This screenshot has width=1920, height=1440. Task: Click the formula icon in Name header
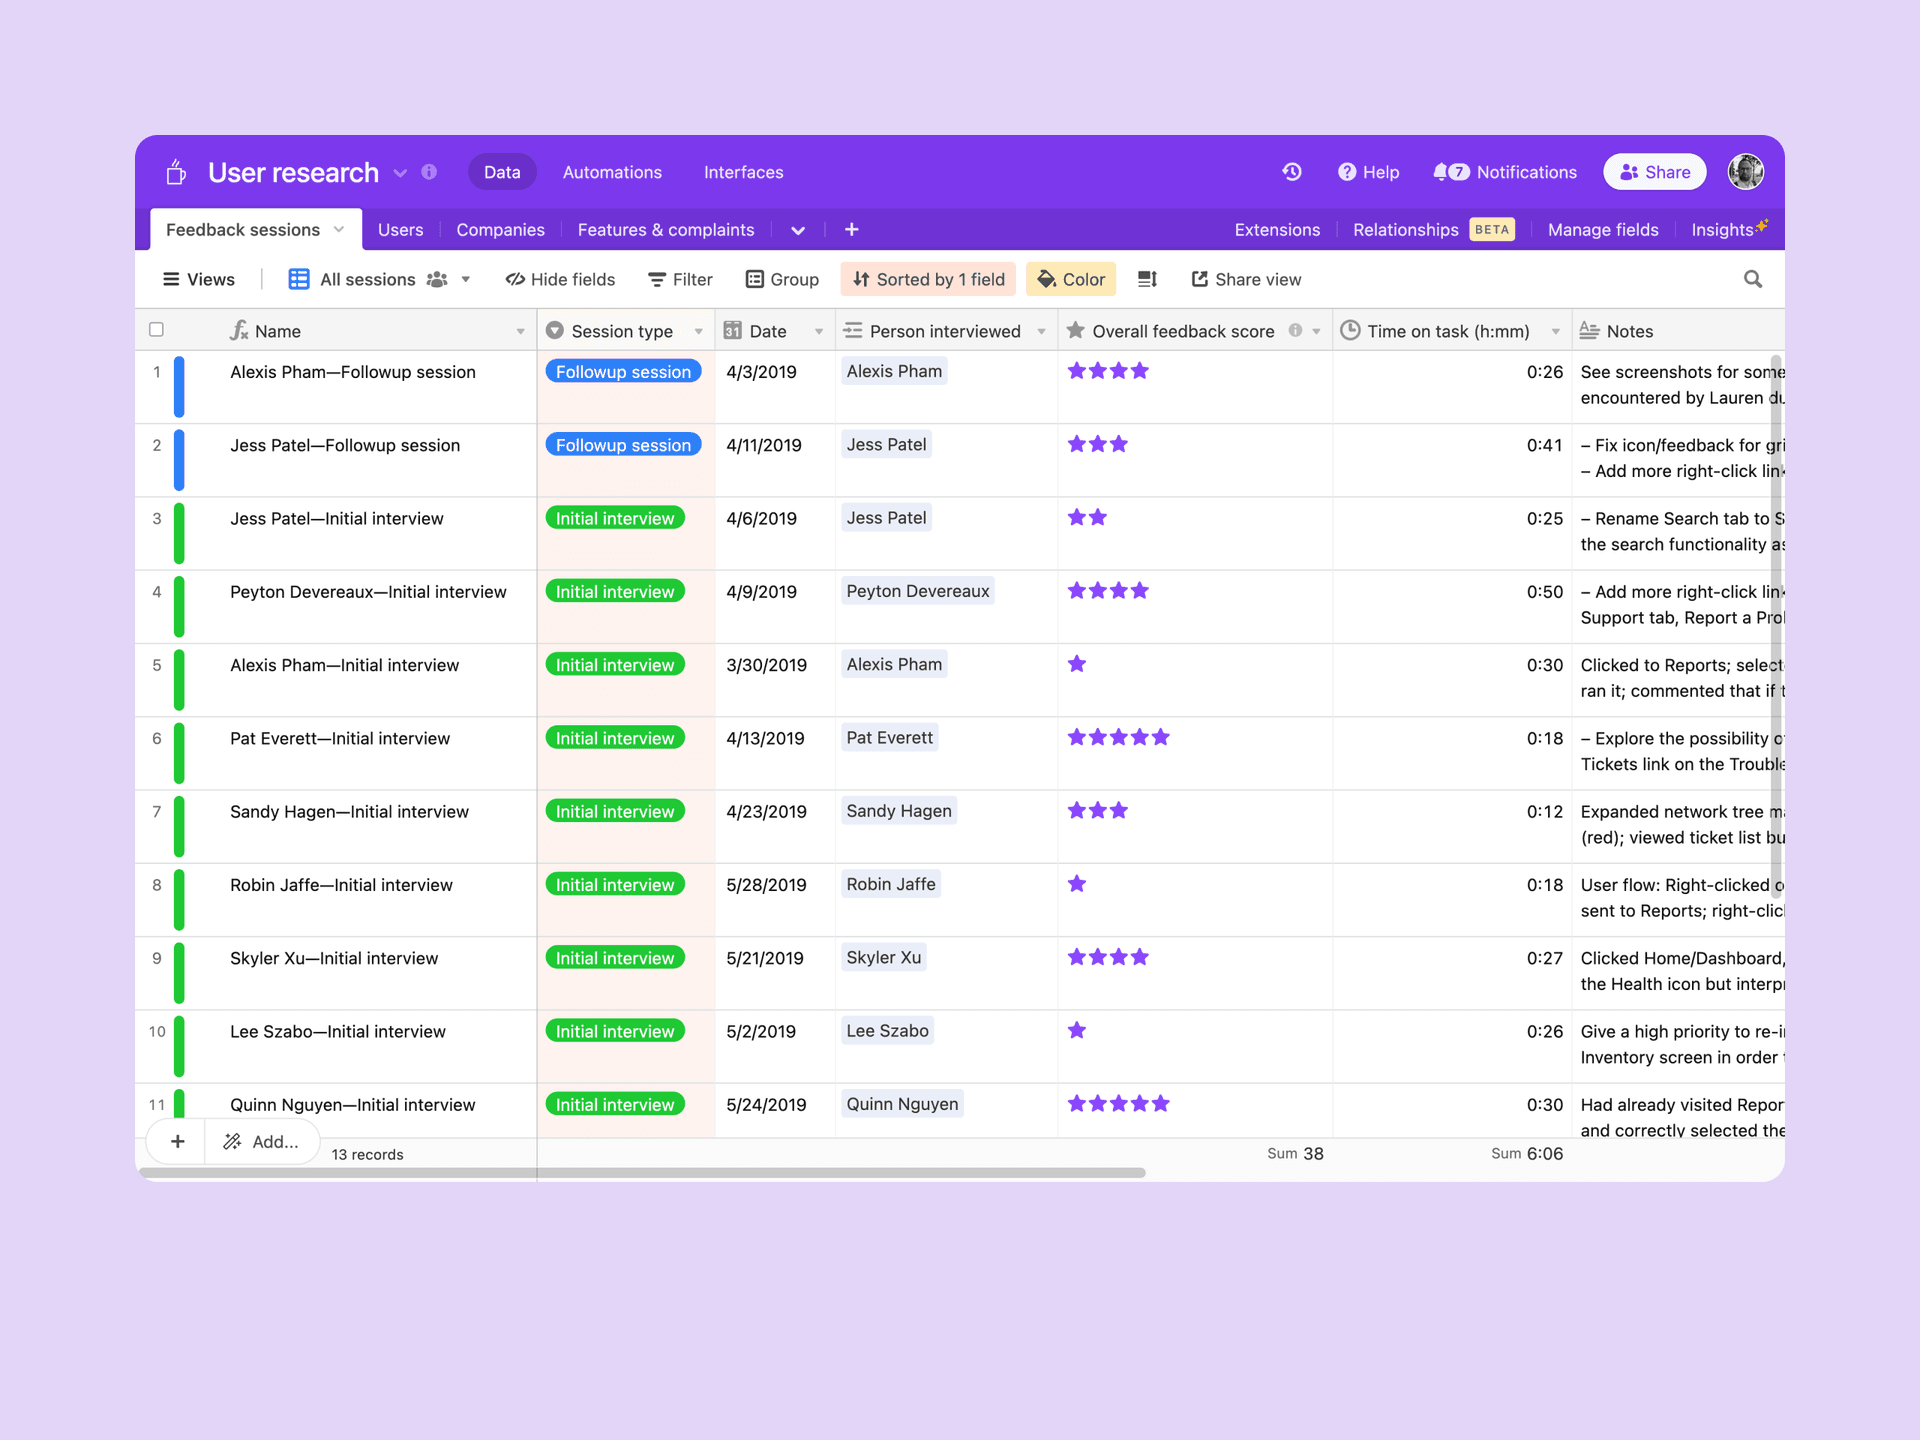pos(239,330)
